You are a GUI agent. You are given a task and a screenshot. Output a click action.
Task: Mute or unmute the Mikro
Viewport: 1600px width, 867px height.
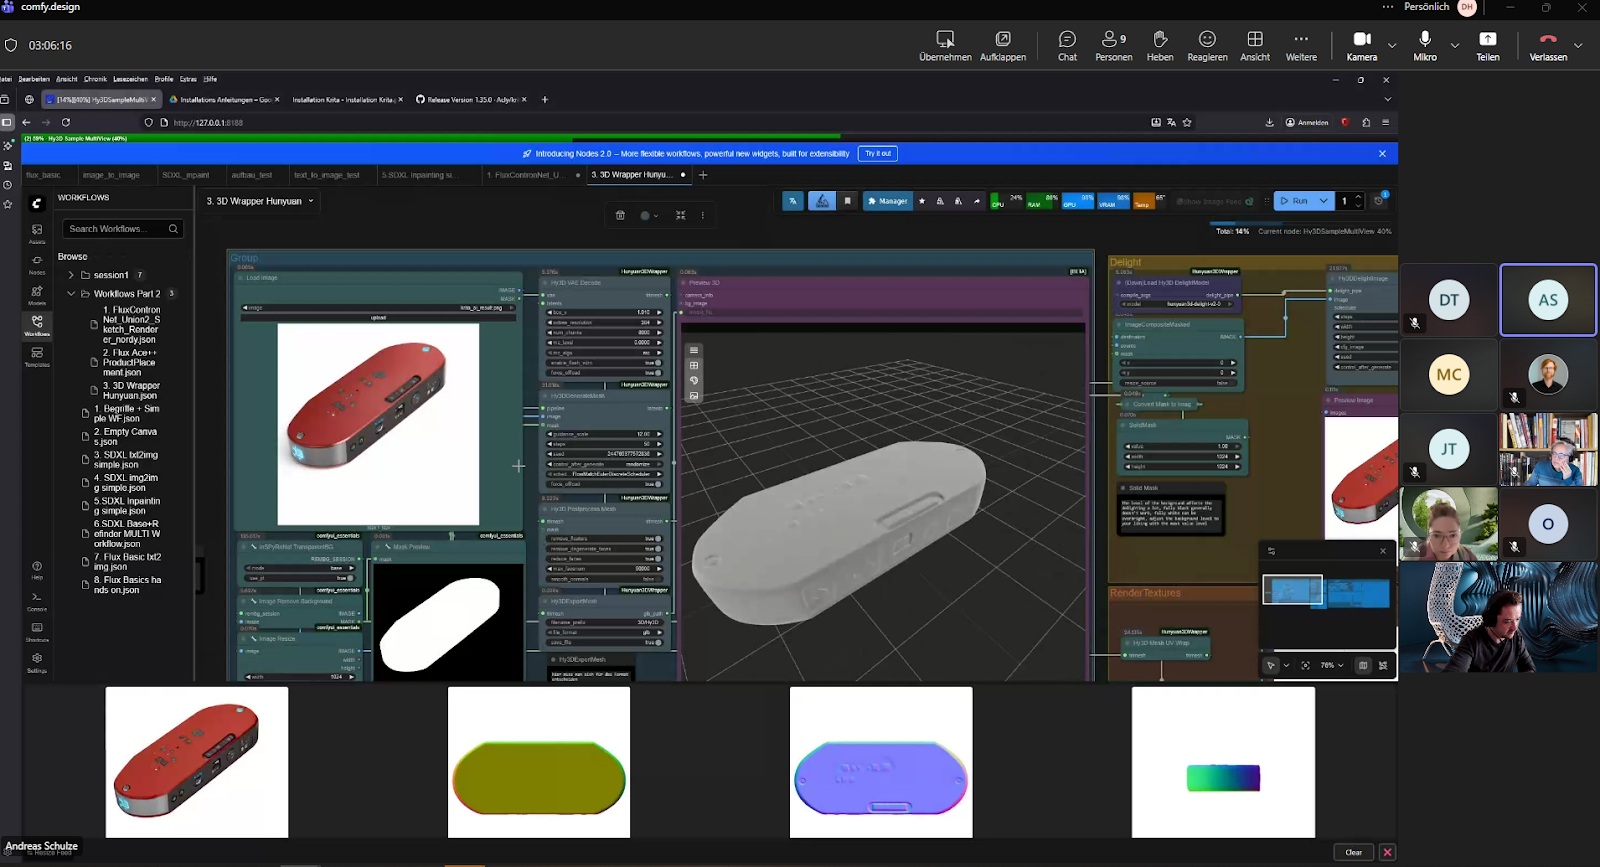click(1424, 45)
